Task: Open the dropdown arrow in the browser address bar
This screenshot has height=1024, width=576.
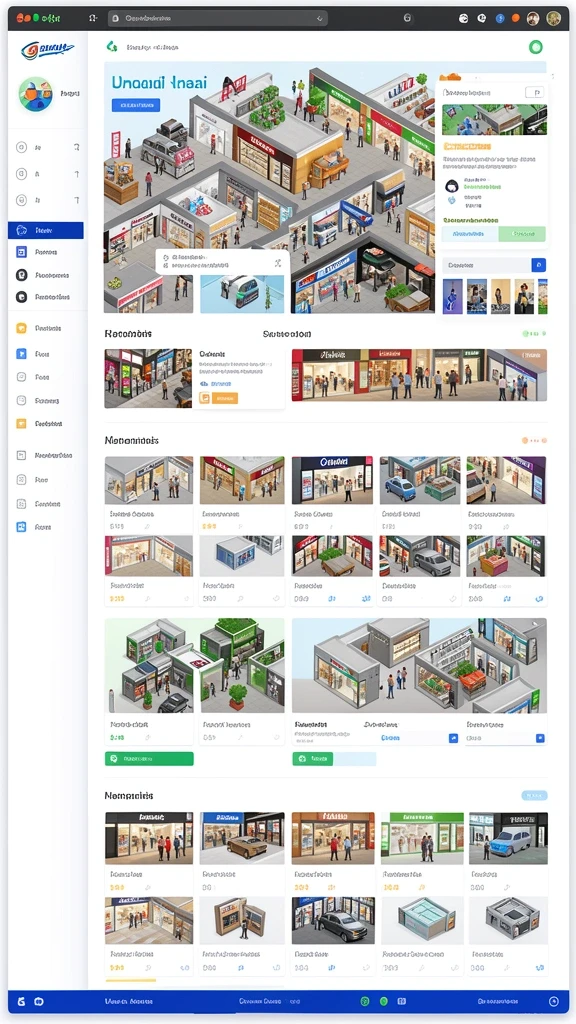Action: 320,19
